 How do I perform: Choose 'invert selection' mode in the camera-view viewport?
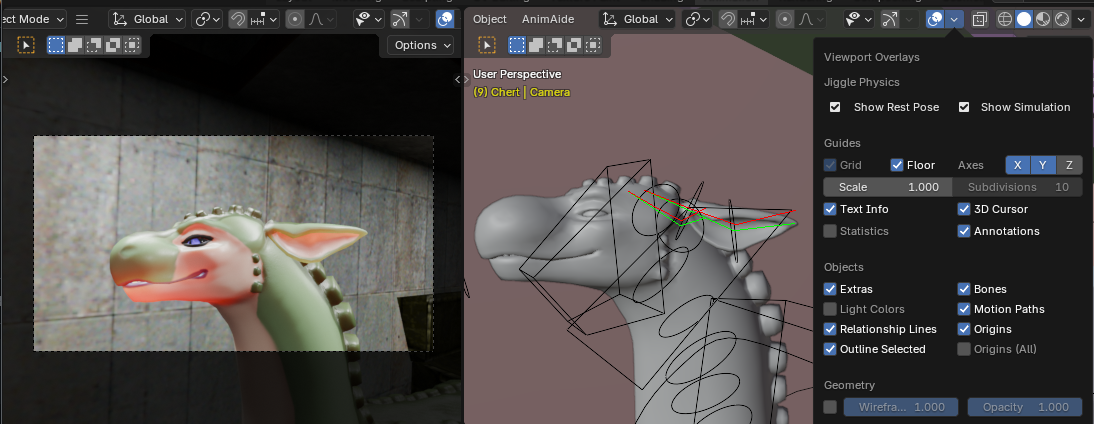[x=112, y=45]
